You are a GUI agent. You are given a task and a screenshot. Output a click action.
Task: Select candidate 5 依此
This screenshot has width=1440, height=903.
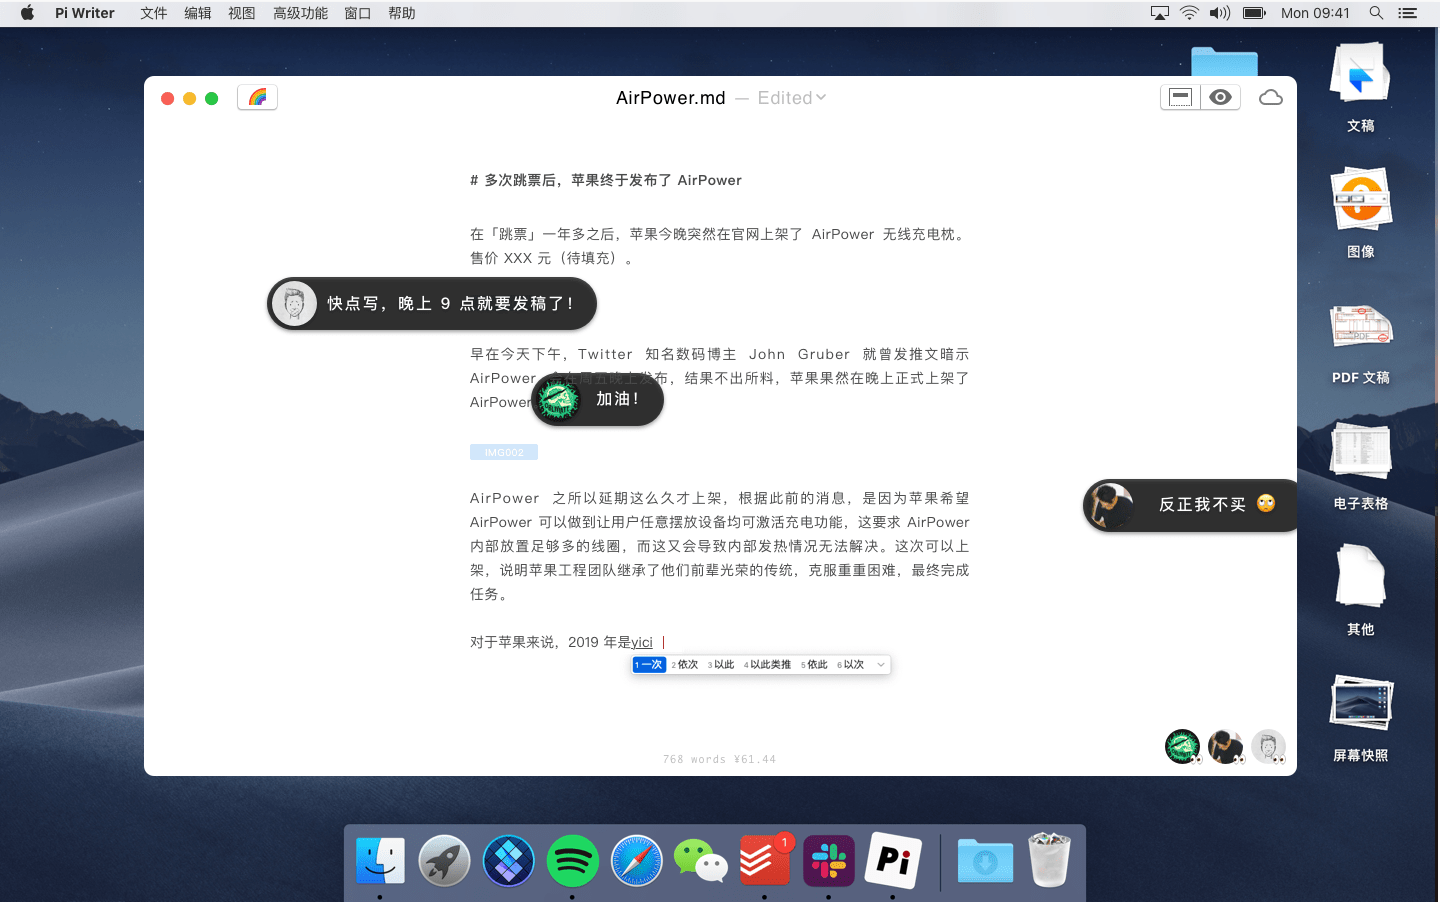[814, 665]
